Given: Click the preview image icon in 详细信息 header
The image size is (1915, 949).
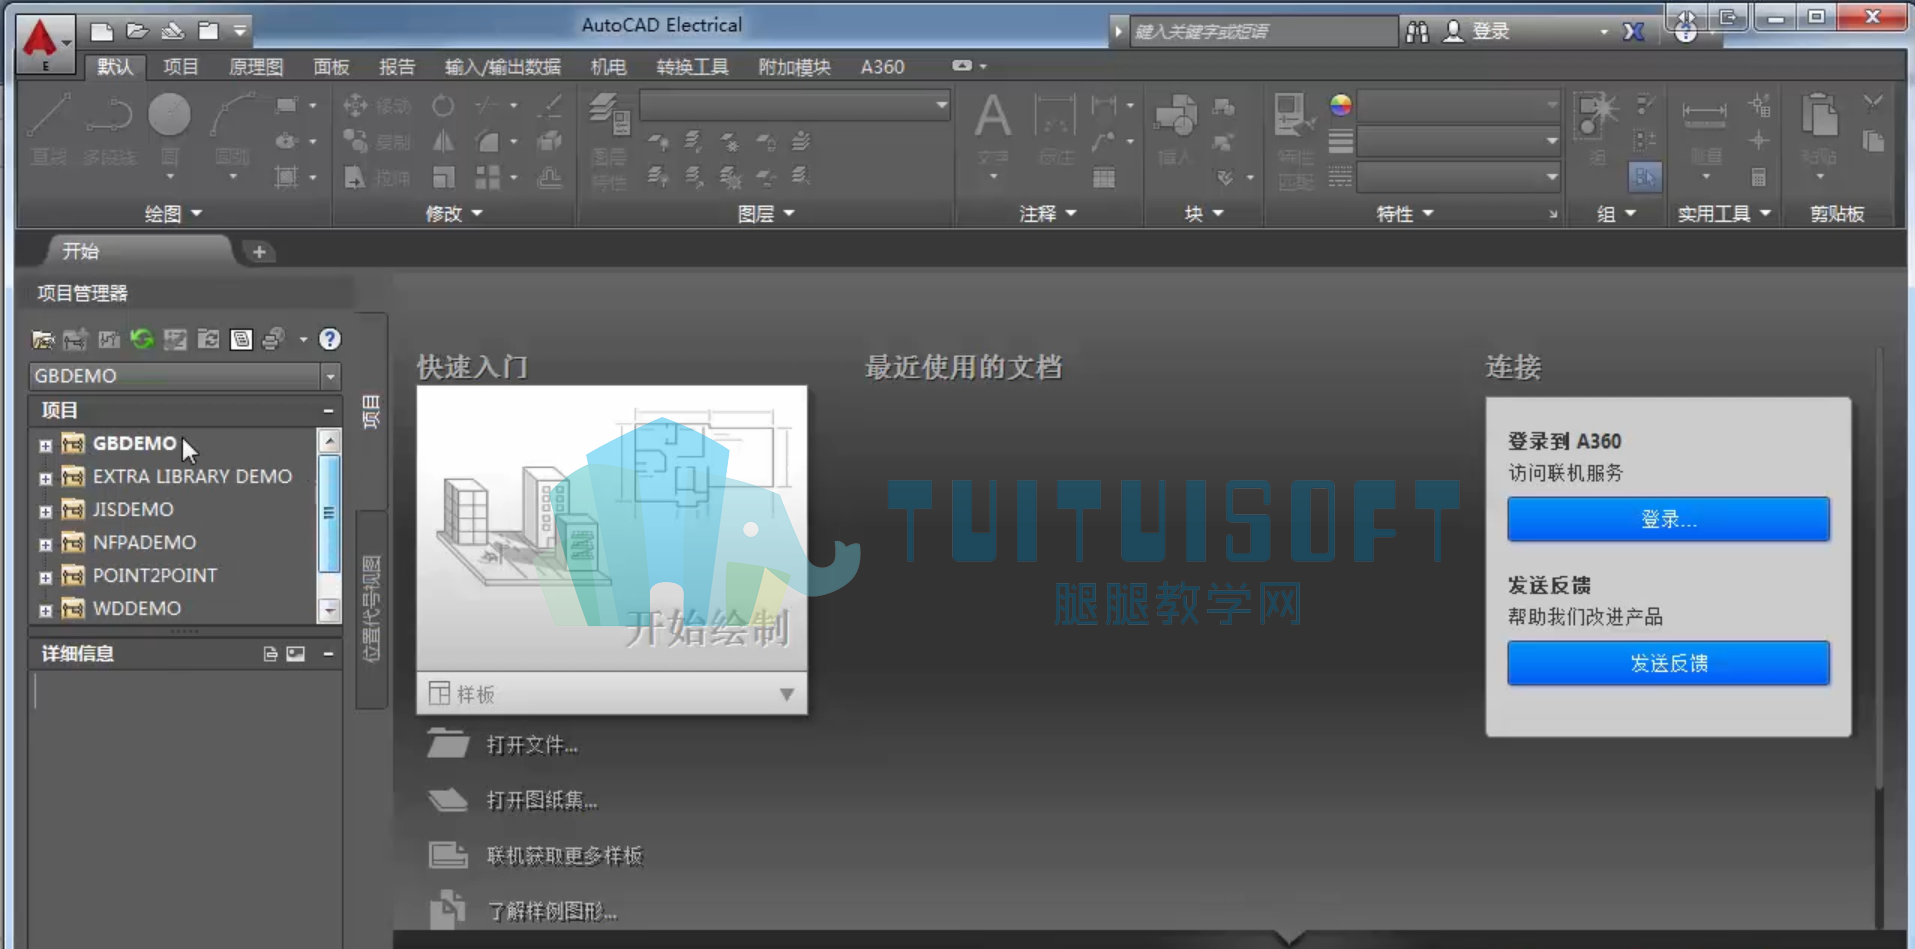Looking at the screenshot, I should [296, 654].
